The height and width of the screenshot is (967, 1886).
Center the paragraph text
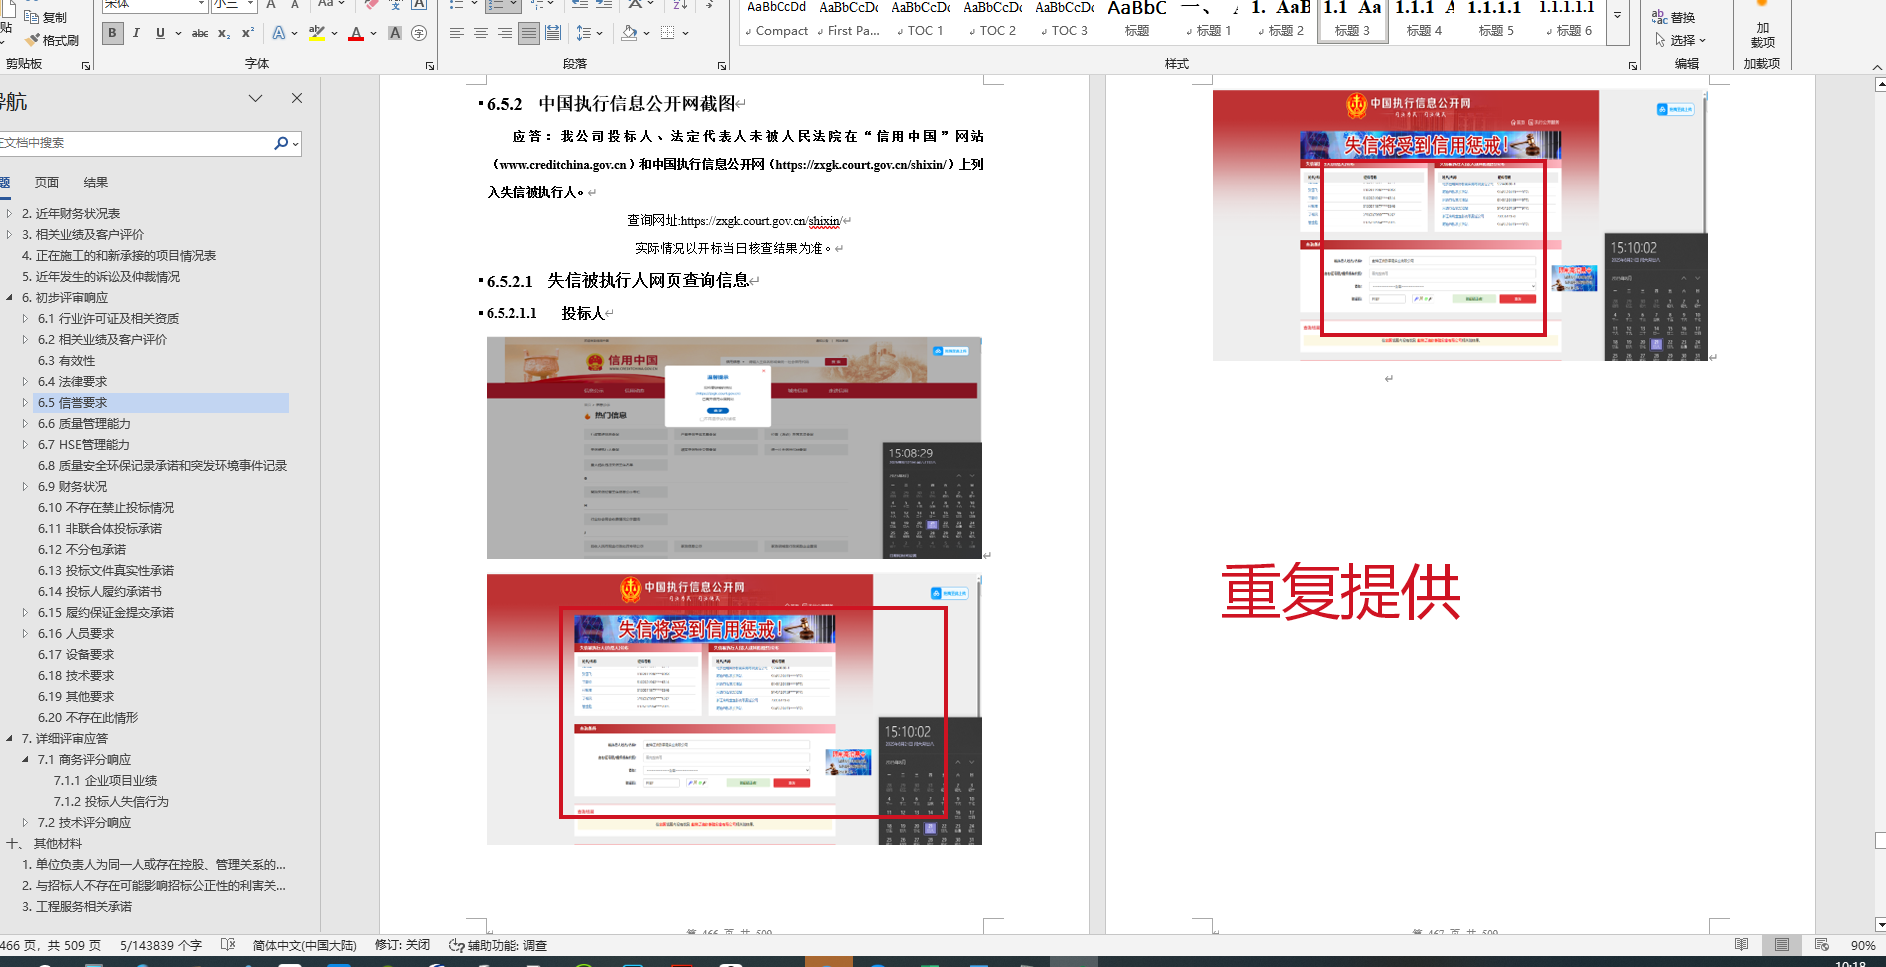481,33
